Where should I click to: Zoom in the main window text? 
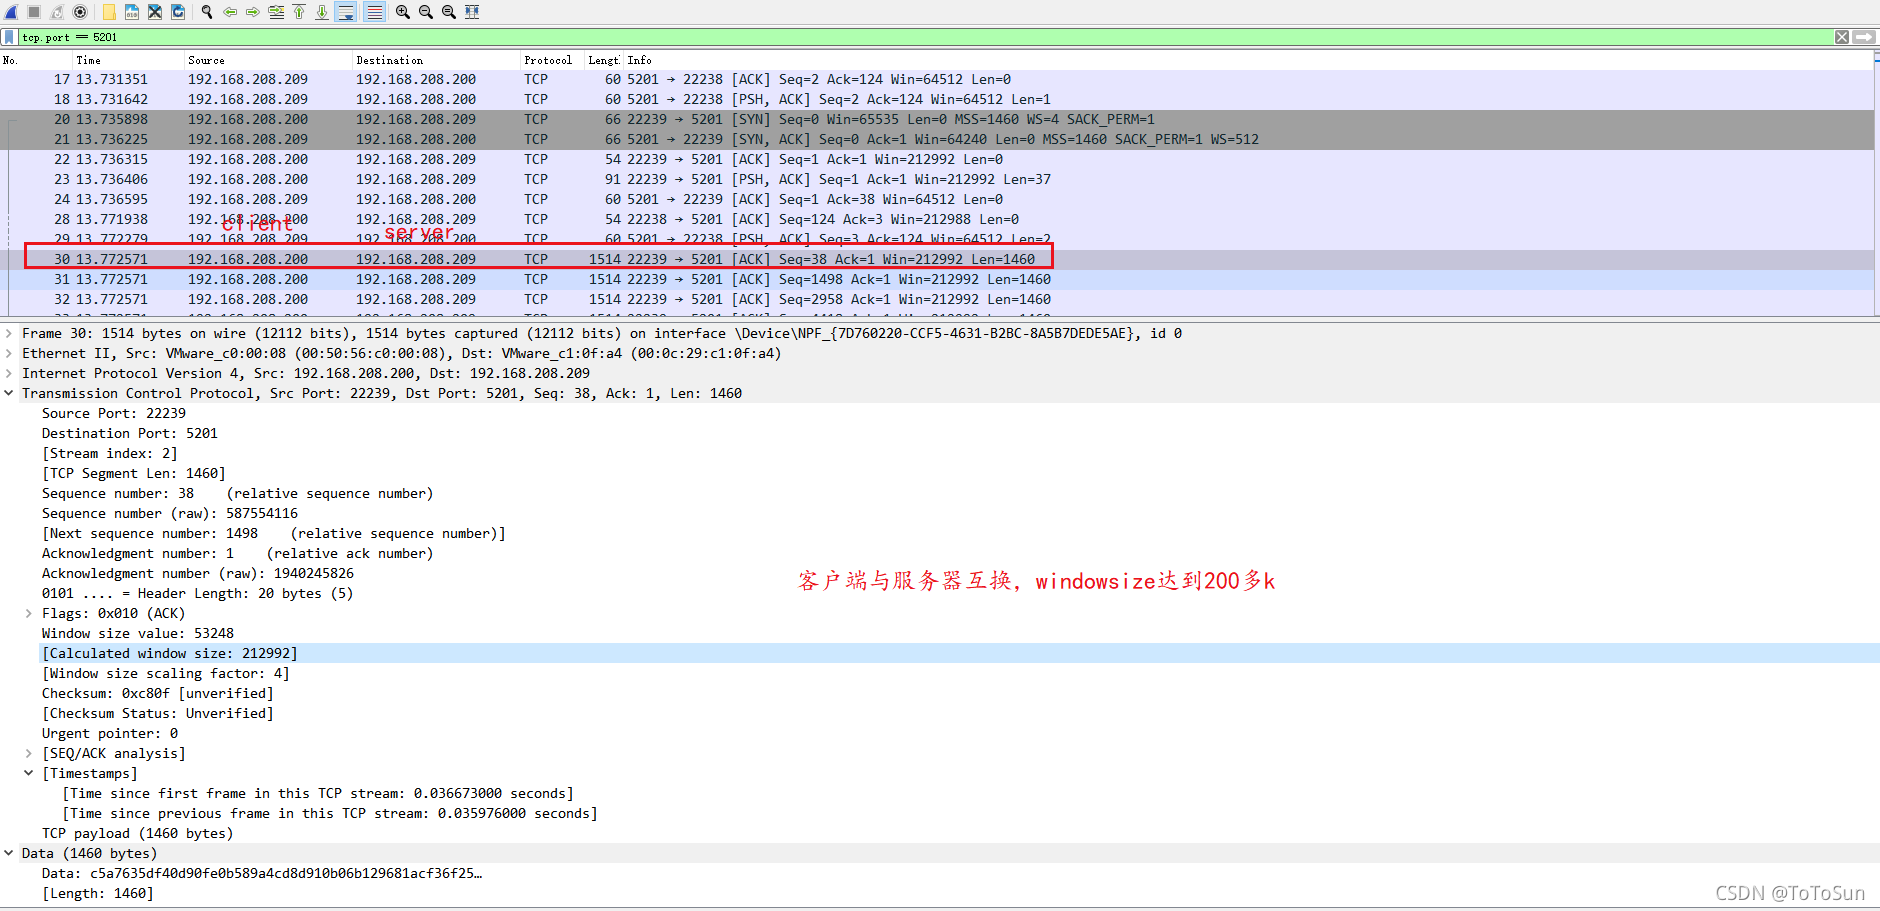click(x=402, y=12)
